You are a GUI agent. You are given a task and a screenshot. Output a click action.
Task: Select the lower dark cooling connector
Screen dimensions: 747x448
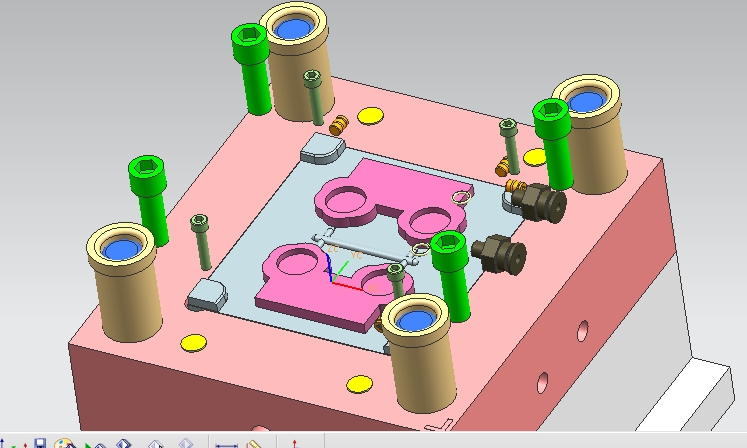pos(500,254)
